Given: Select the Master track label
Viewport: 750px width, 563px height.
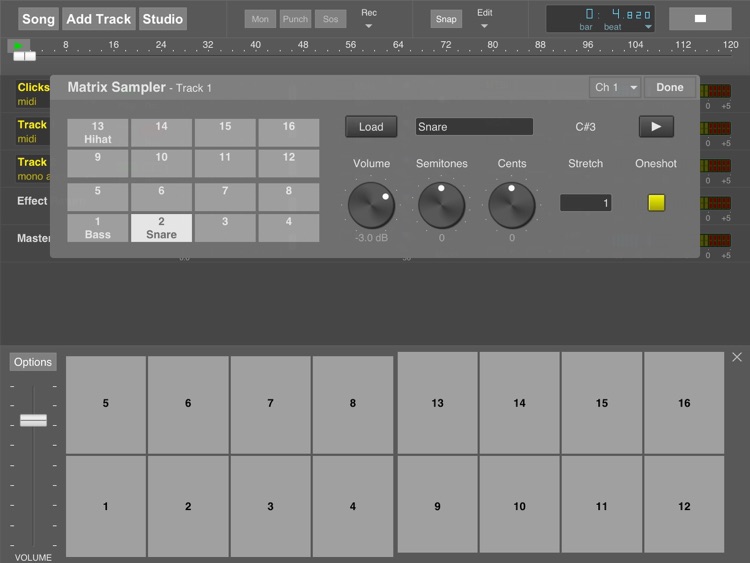Looking at the screenshot, I should pos(33,238).
